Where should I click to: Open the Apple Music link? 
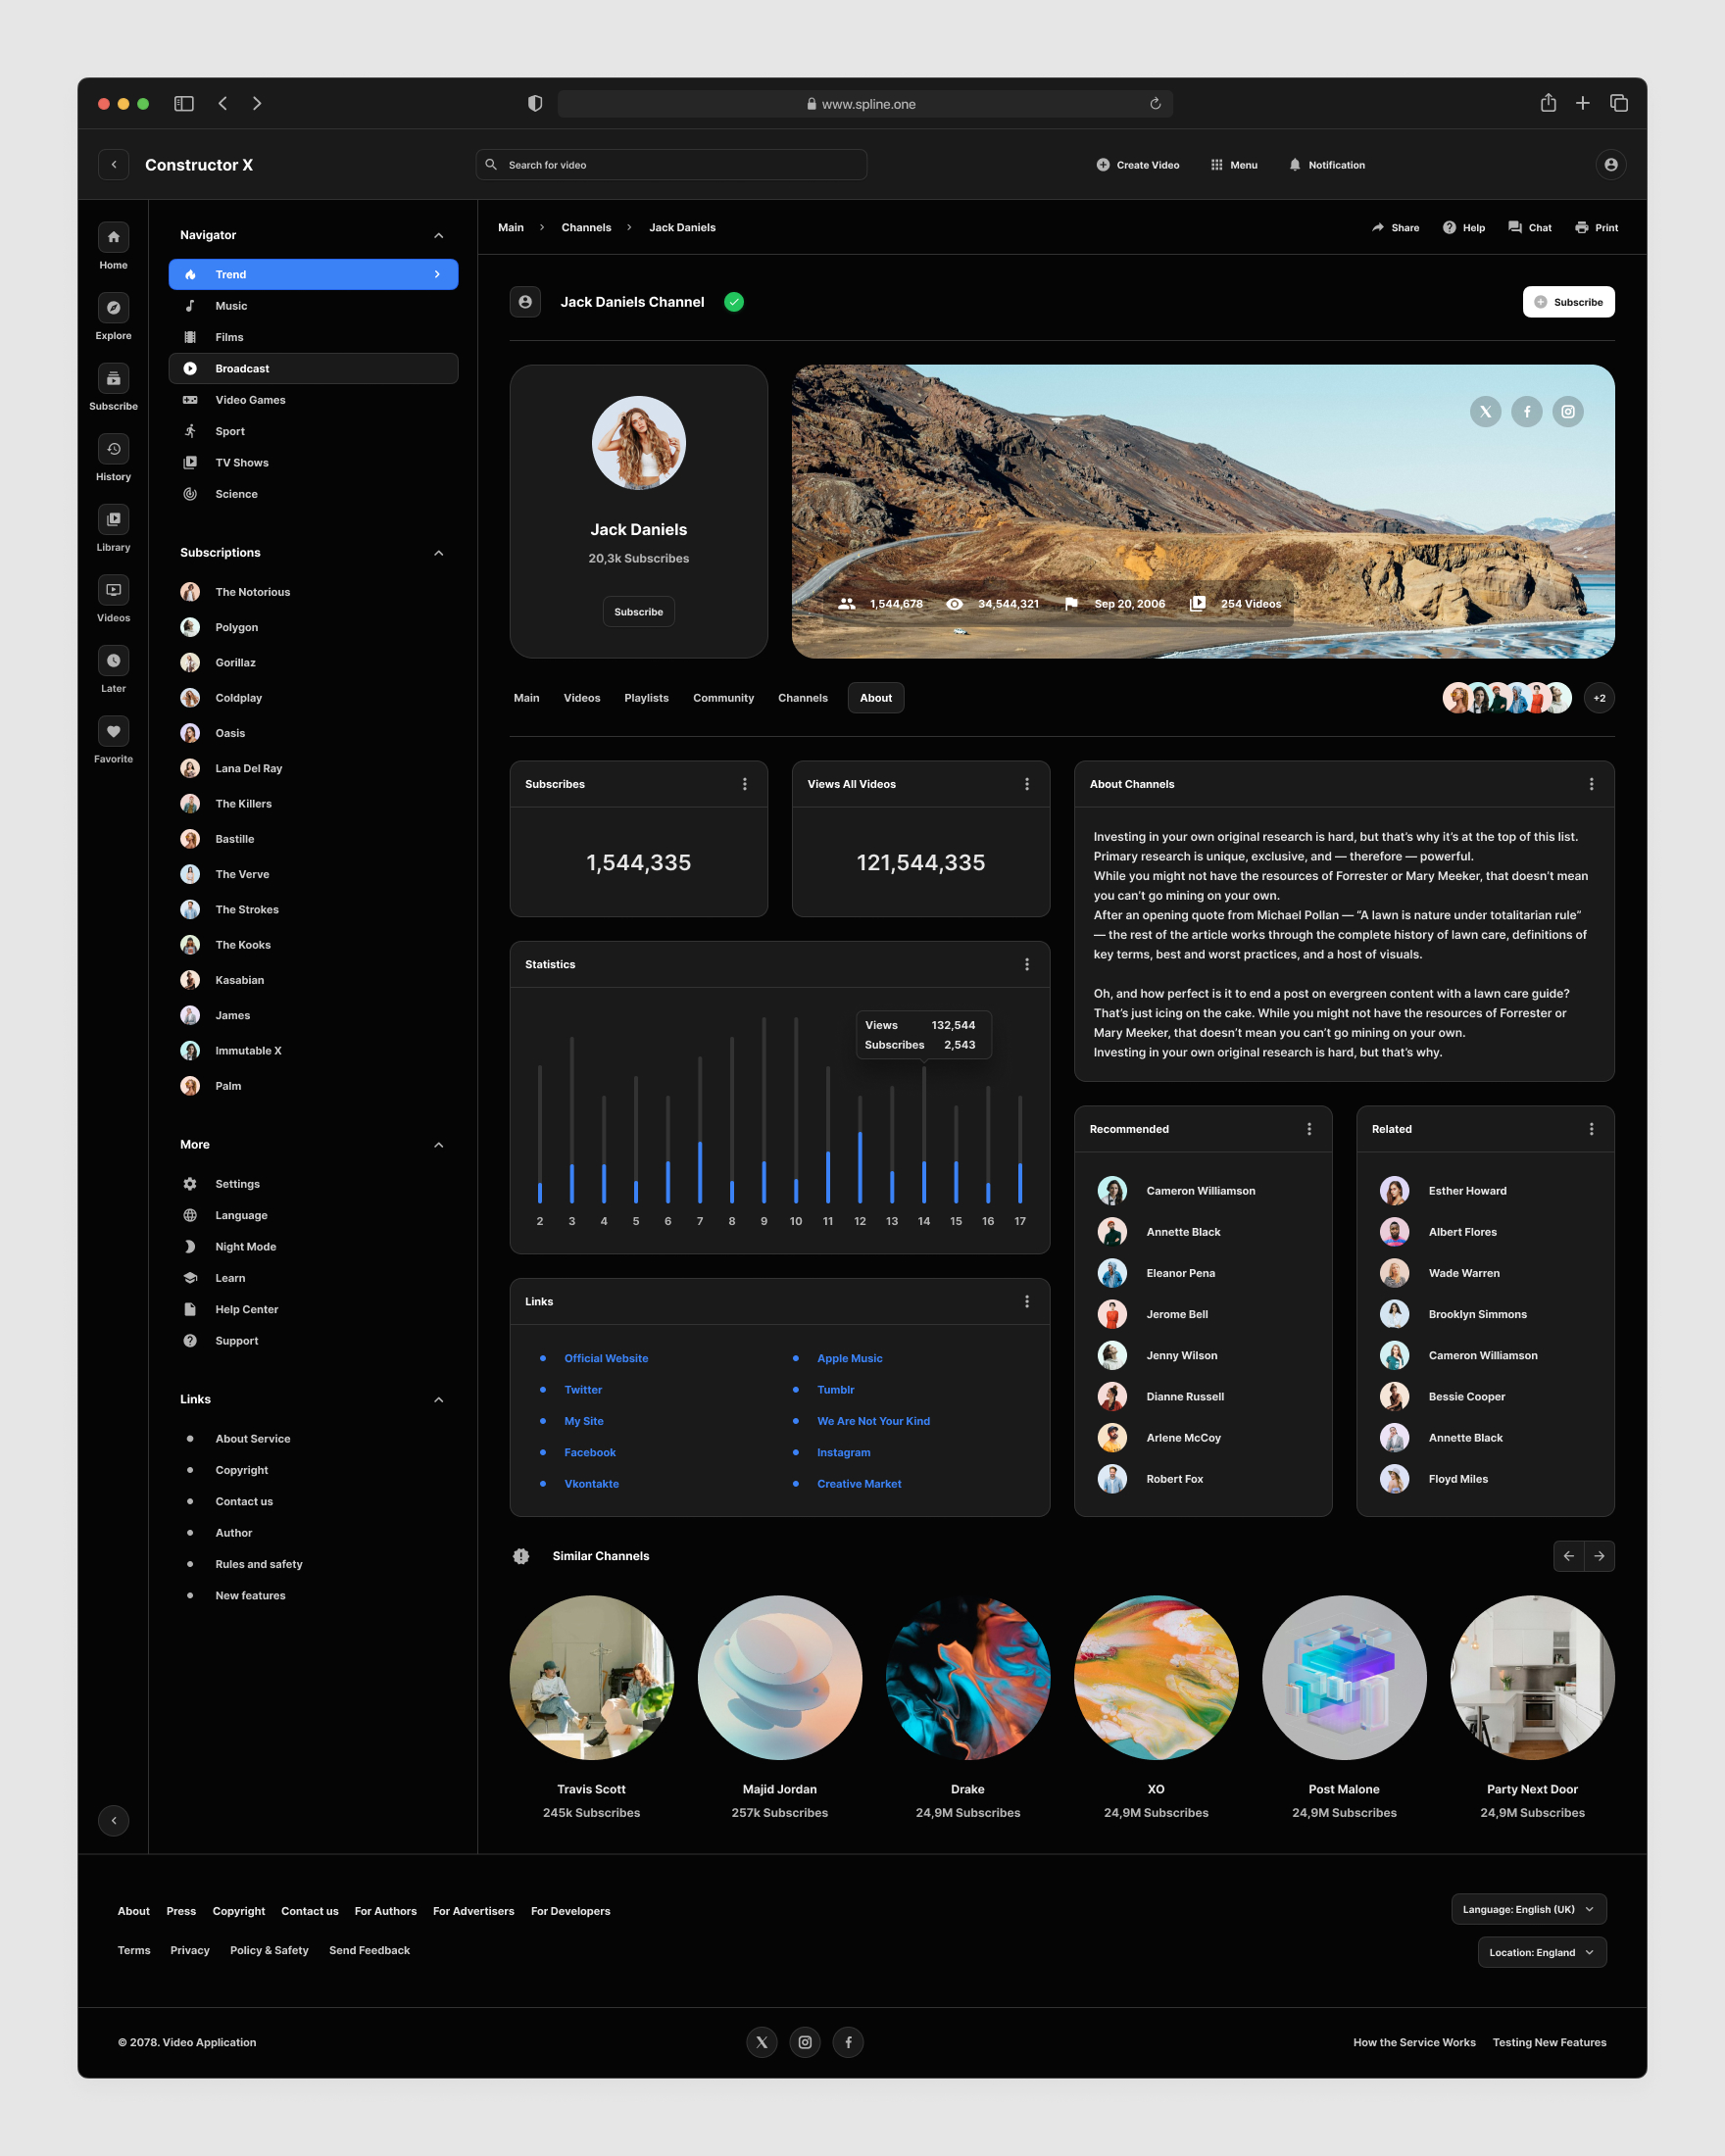click(850, 1358)
